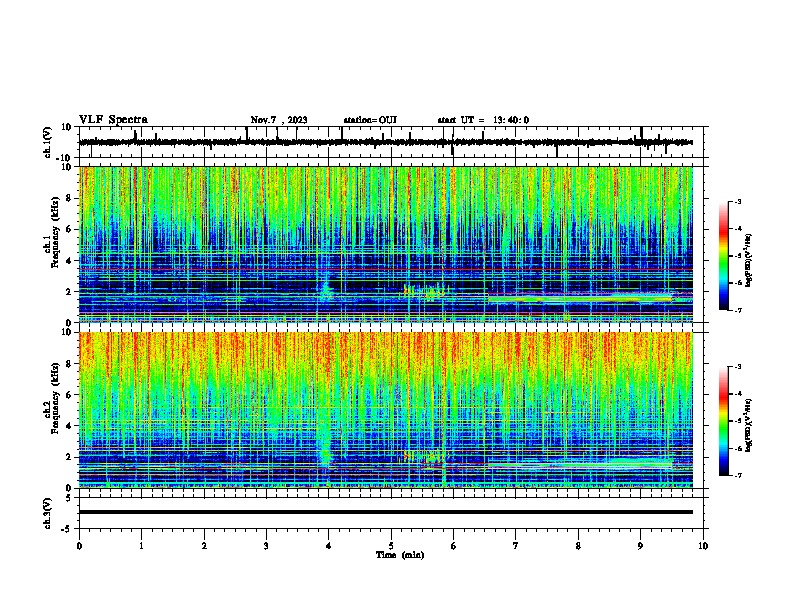Click the ch.2 frequency tick label "2"
This screenshot has height=612, width=792.
point(69,457)
